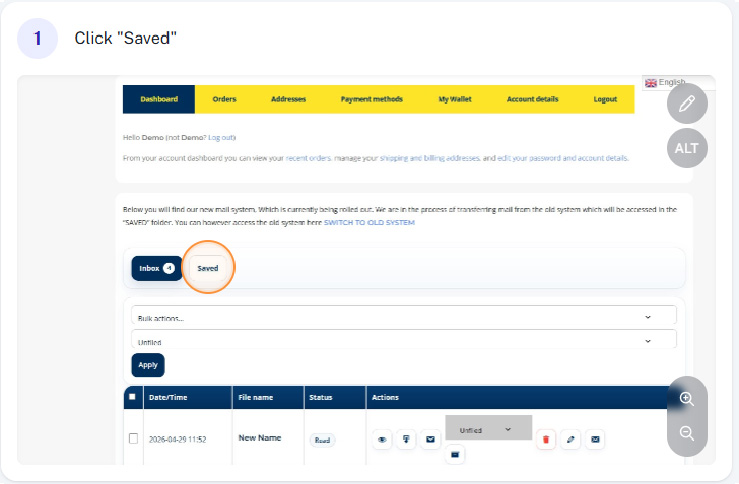Click the download icon in New Name row
Screen dimensions: 739x484
click(x=406, y=439)
